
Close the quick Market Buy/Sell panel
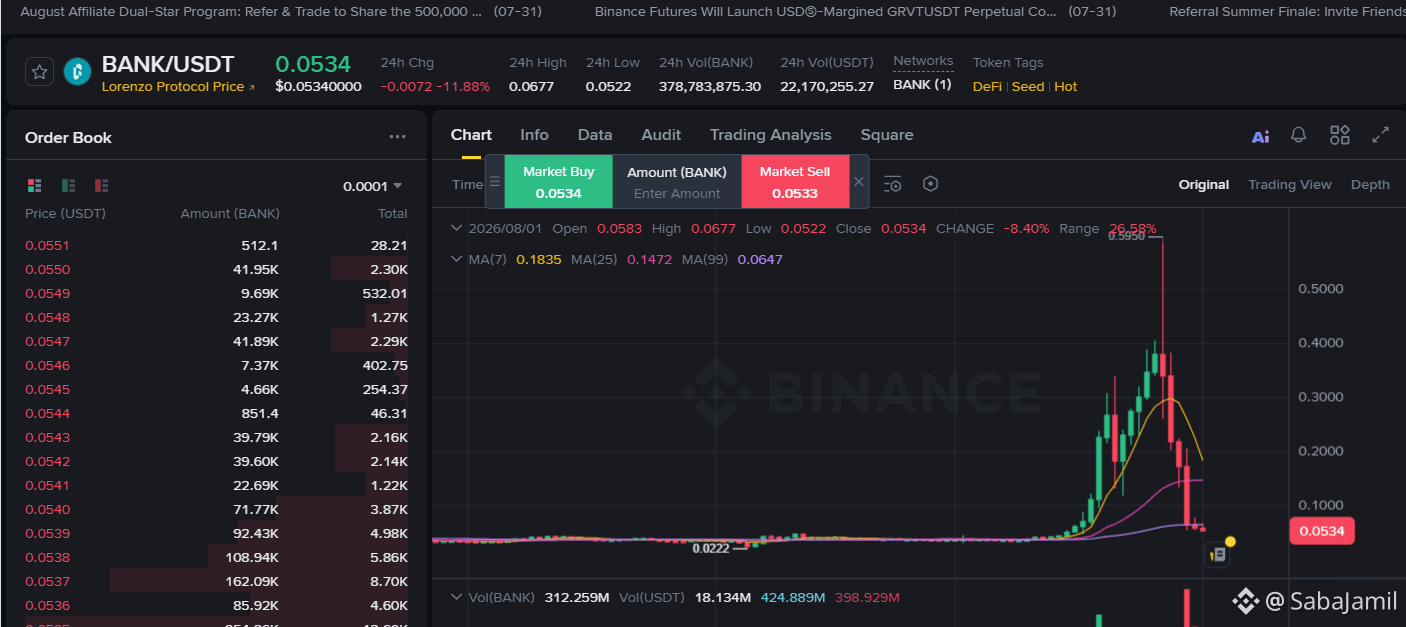coord(858,182)
